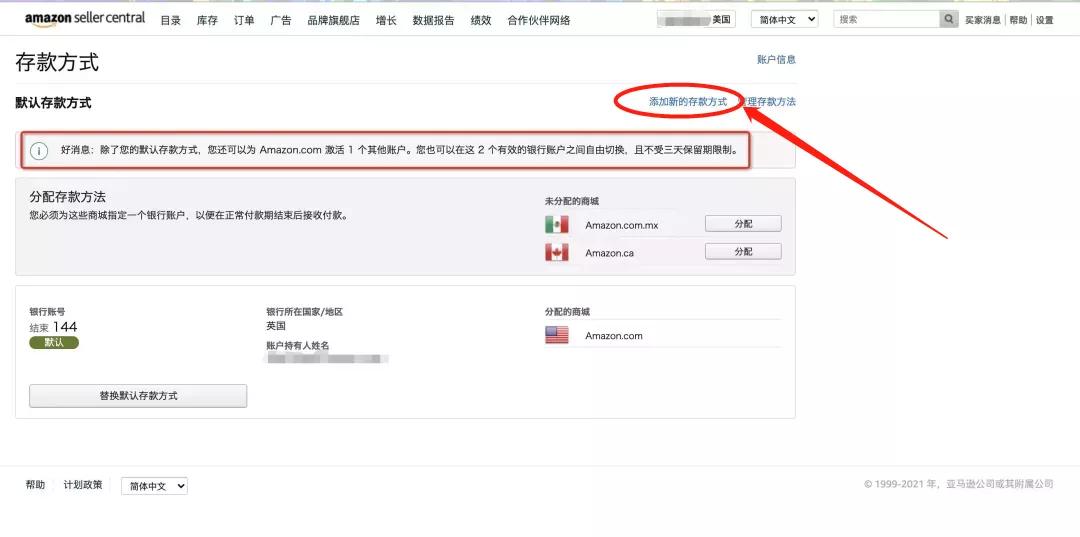
Task: Open the 数据报告 menu
Action: coord(433,21)
